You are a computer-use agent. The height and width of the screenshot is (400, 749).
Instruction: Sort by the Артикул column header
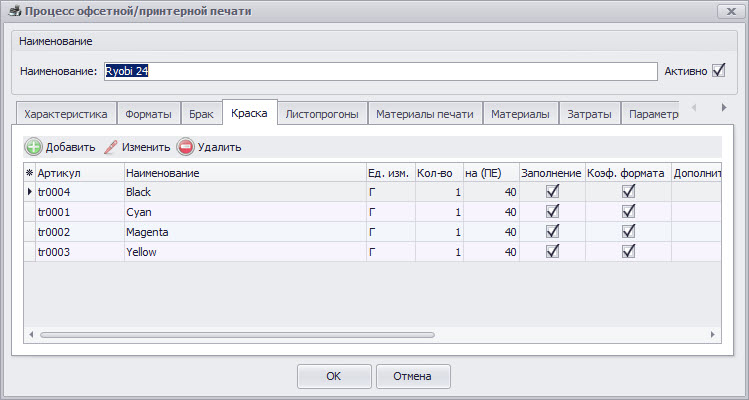(x=78, y=173)
